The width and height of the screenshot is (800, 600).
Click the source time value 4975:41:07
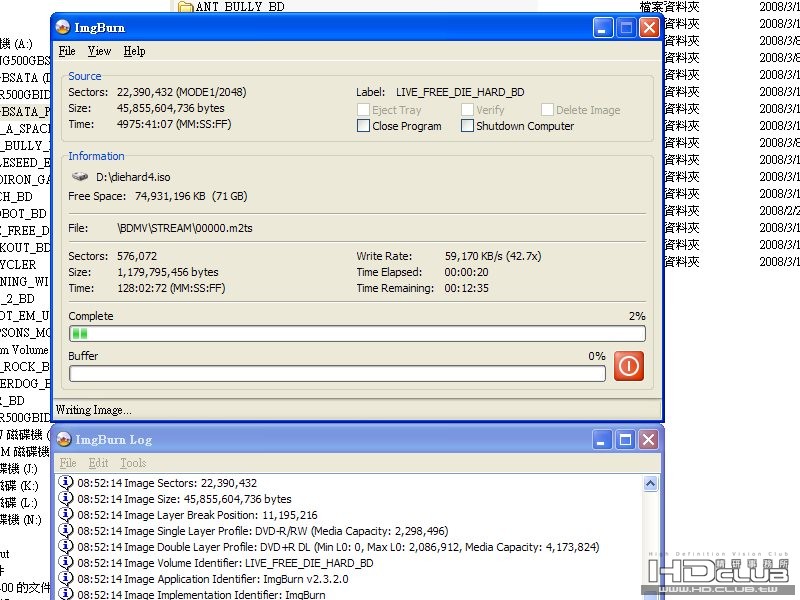145,124
